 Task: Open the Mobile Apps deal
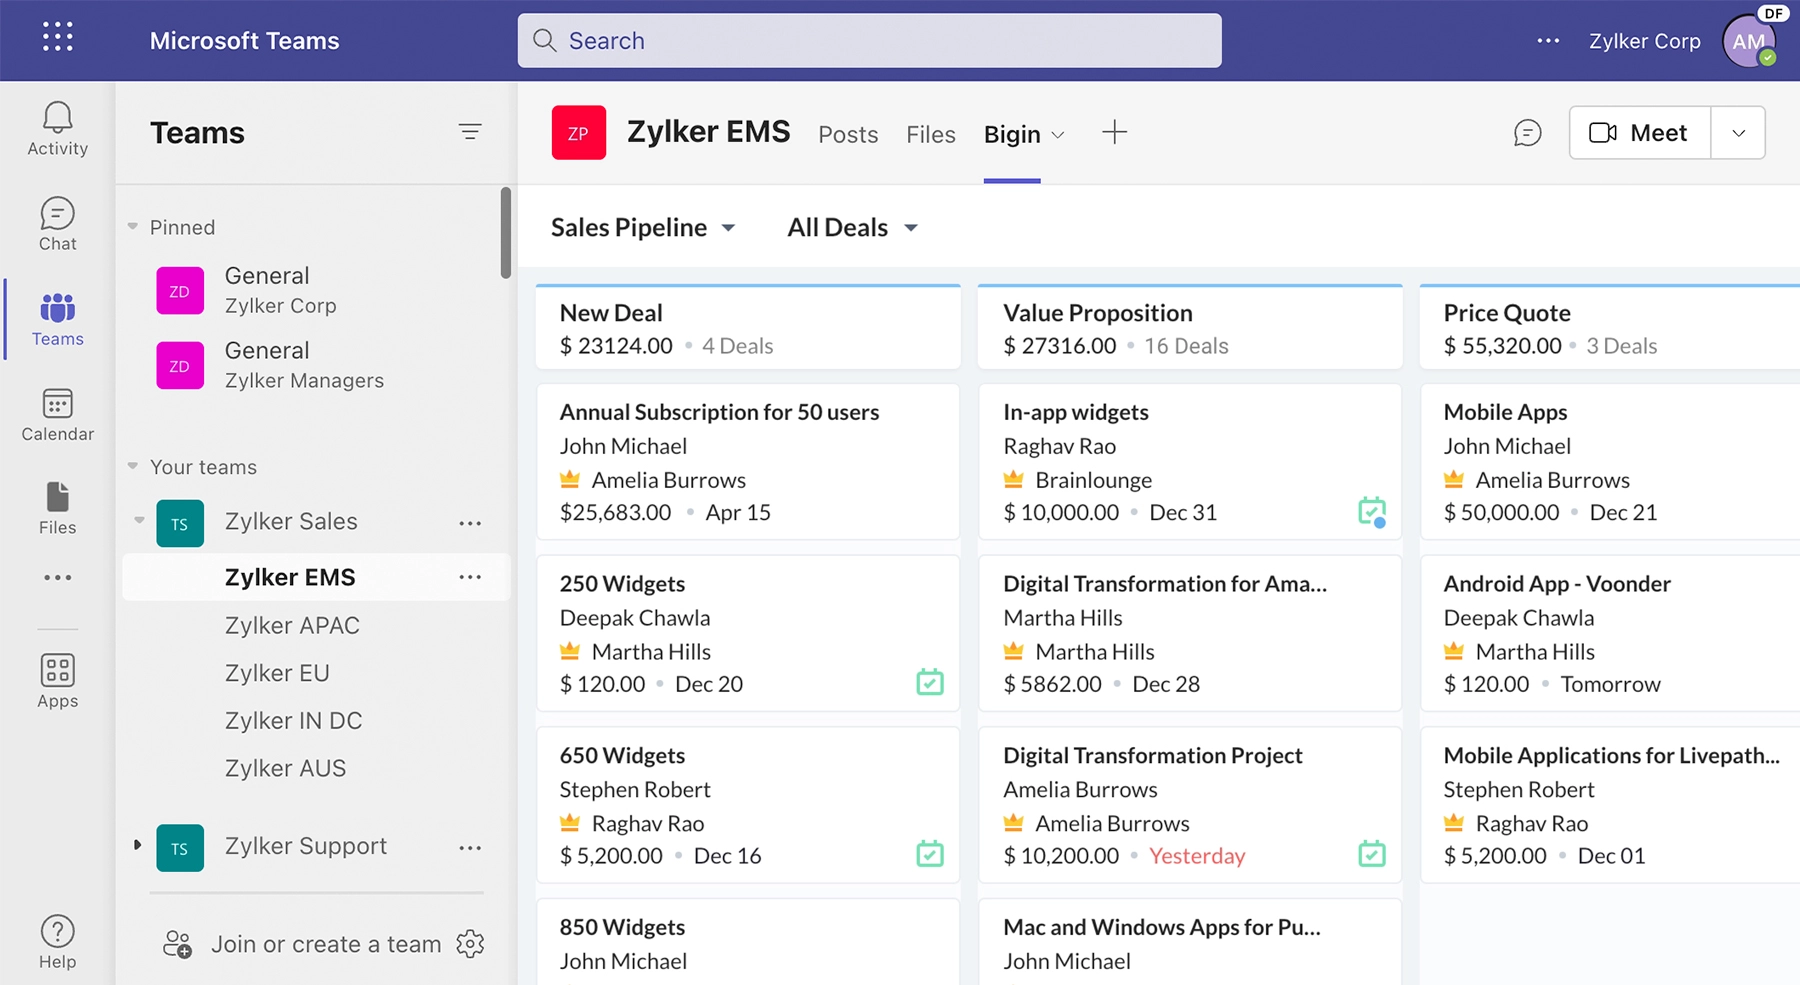tap(1610, 461)
